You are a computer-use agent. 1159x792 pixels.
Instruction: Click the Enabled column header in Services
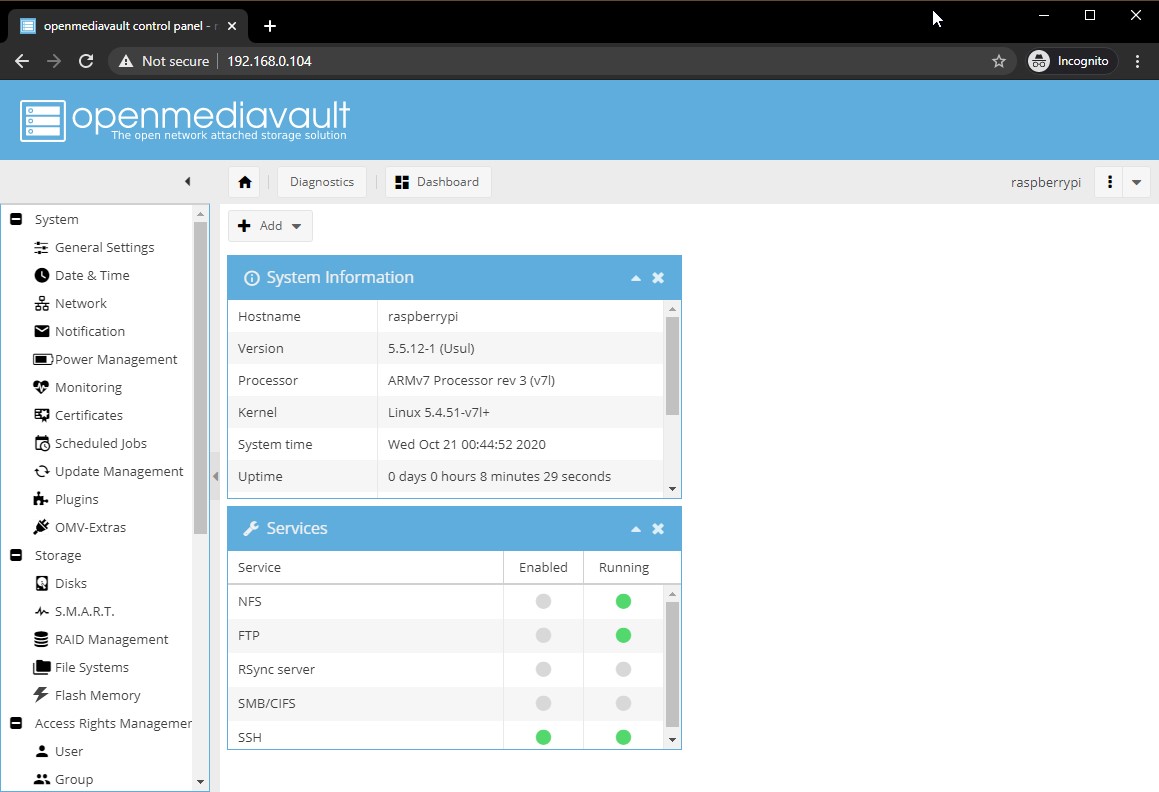pyautogui.click(x=543, y=567)
